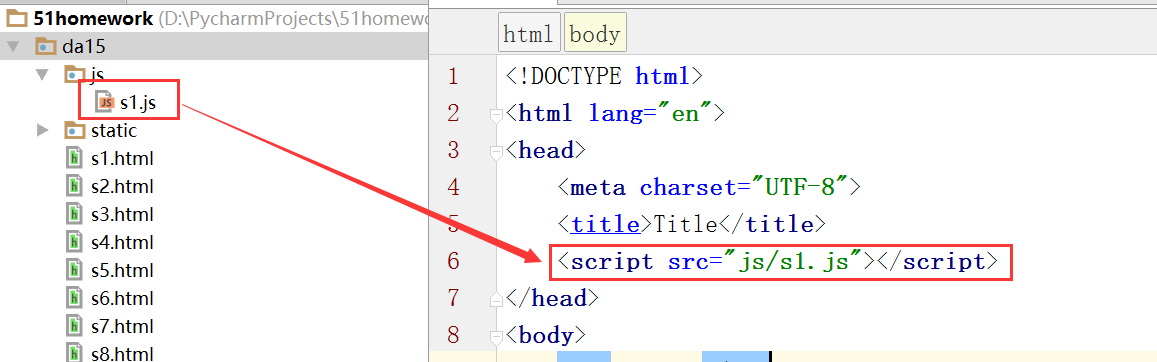Open s1.js in the project tree
This screenshot has height=362, width=1157.
[x=138, y=103]
